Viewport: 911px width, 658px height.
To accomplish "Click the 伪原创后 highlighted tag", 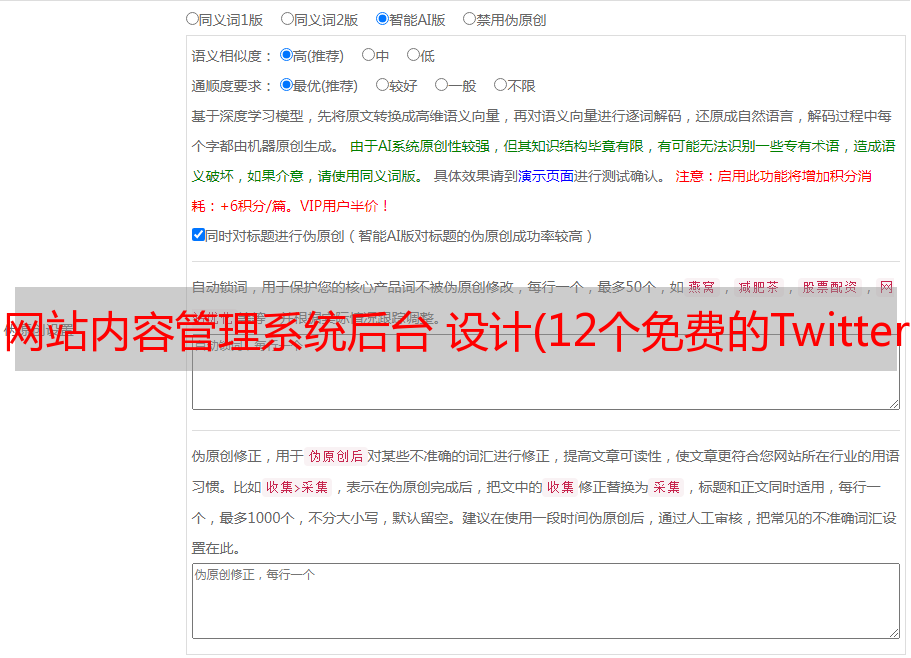I will click(x=336, y=456).
